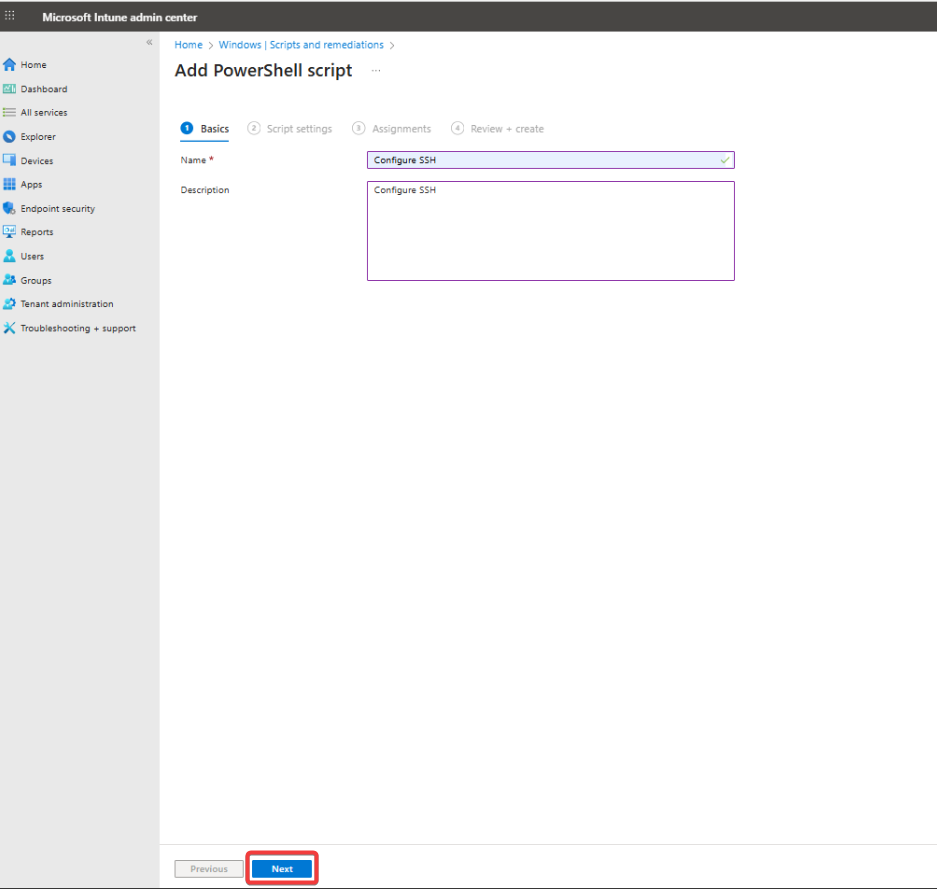Click the Reports icon
The height and width of the screenshot is (889, 937).
pos(10,232)
